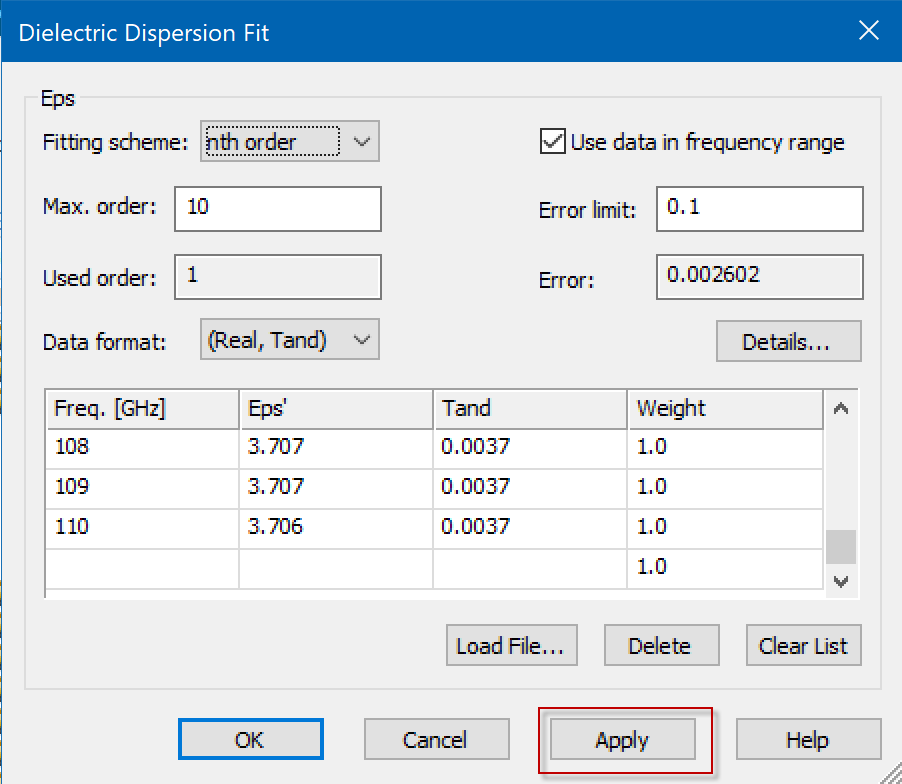Select the frequency cell containing 110
Screen dimensions: 902x784
point(142,527)
